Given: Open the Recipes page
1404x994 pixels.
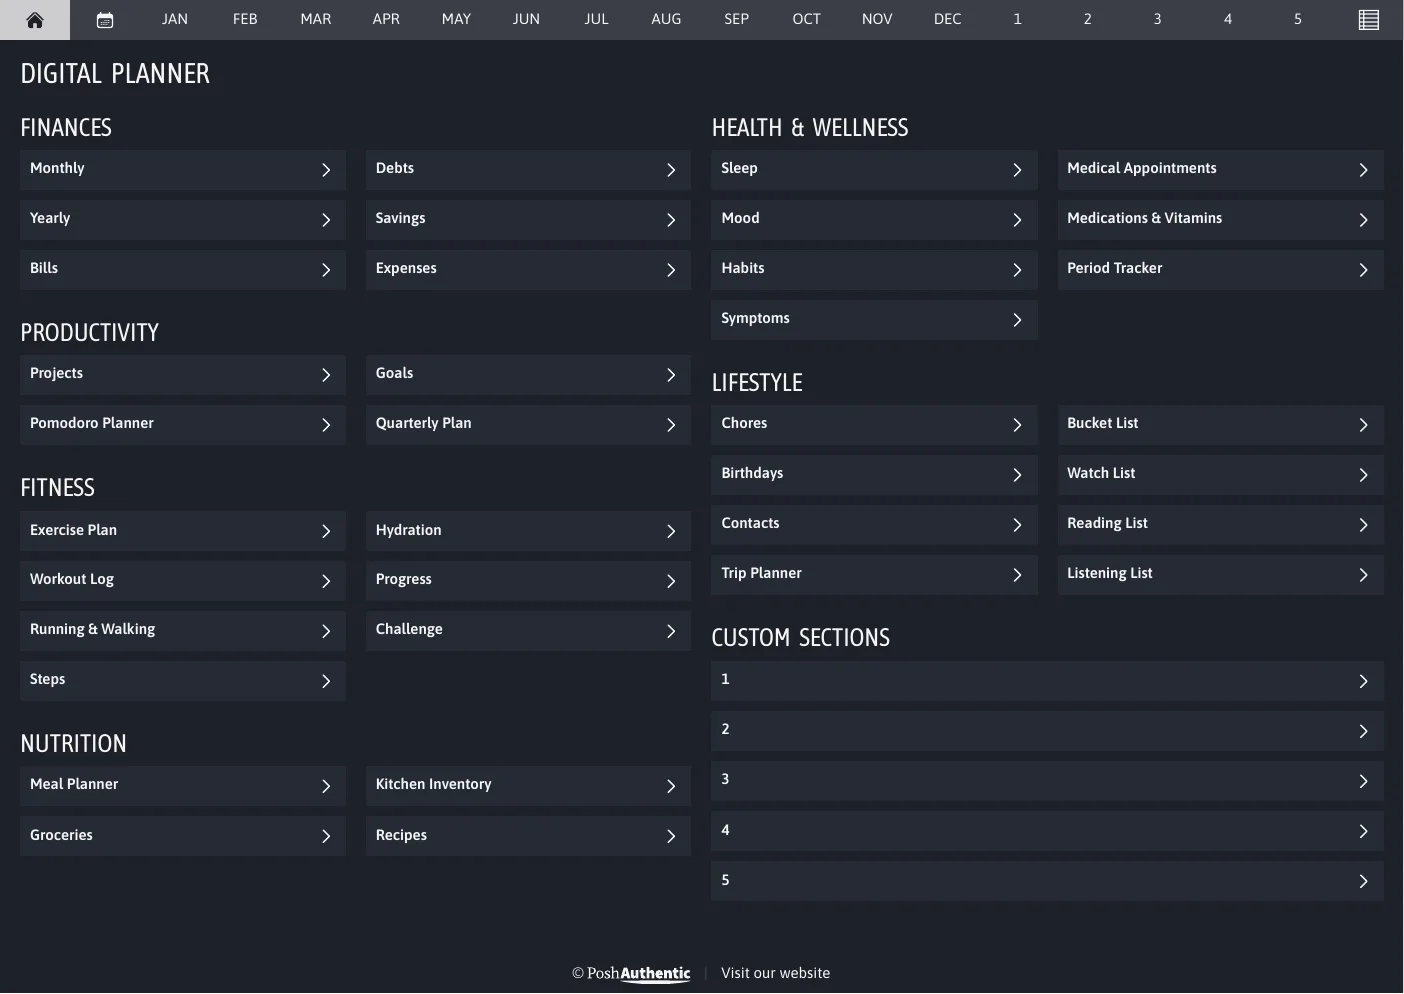Looking at the screenshot, I should 528,836.
